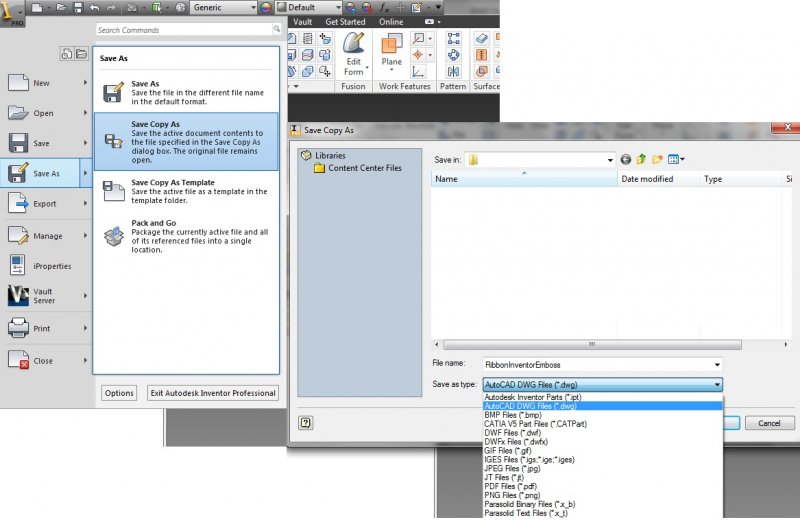This screenshot has height=520, width=800.
Task: Switch to the Online ribbon tab
Action: [391, 21]
